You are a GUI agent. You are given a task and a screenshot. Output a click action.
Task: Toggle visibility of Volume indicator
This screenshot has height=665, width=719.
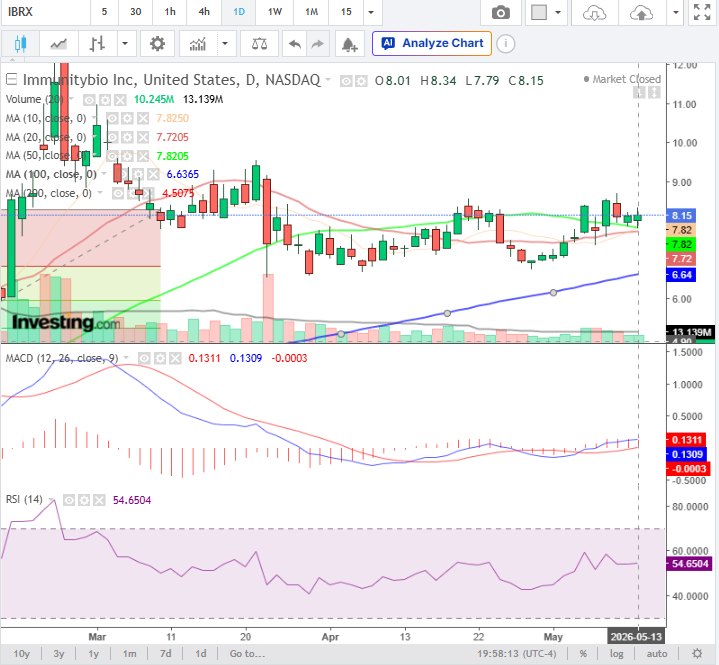pos(89,100)
